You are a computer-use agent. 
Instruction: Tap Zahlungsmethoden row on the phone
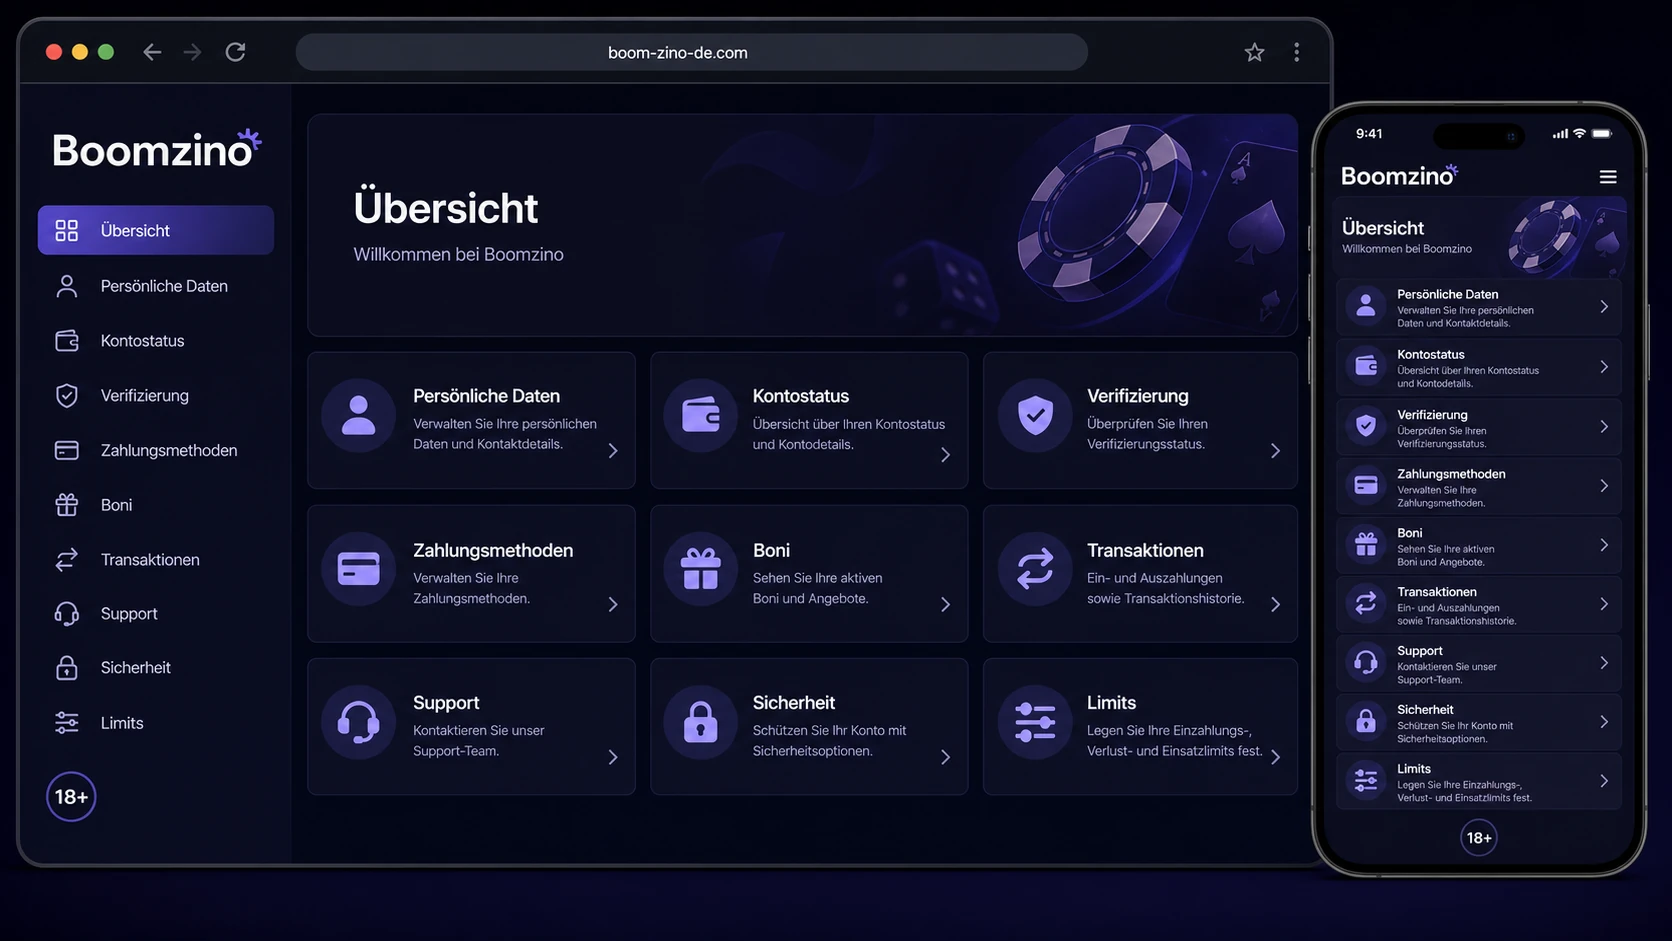point(1478,486)
